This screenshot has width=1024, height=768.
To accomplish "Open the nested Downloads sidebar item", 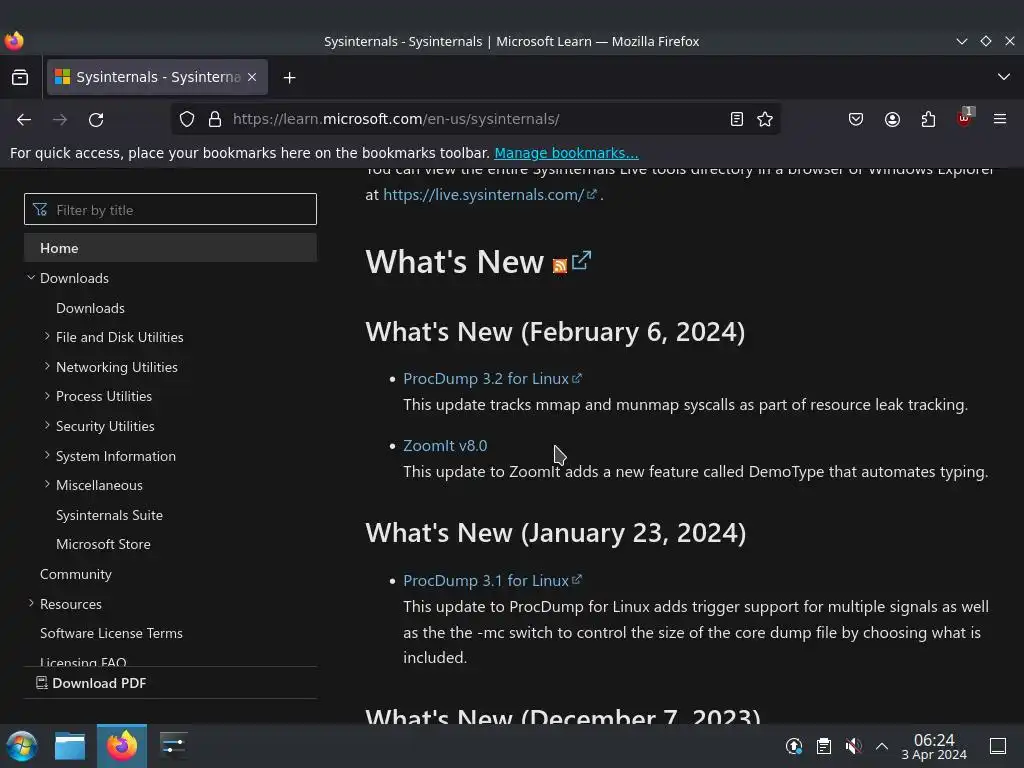I will 90,308.
